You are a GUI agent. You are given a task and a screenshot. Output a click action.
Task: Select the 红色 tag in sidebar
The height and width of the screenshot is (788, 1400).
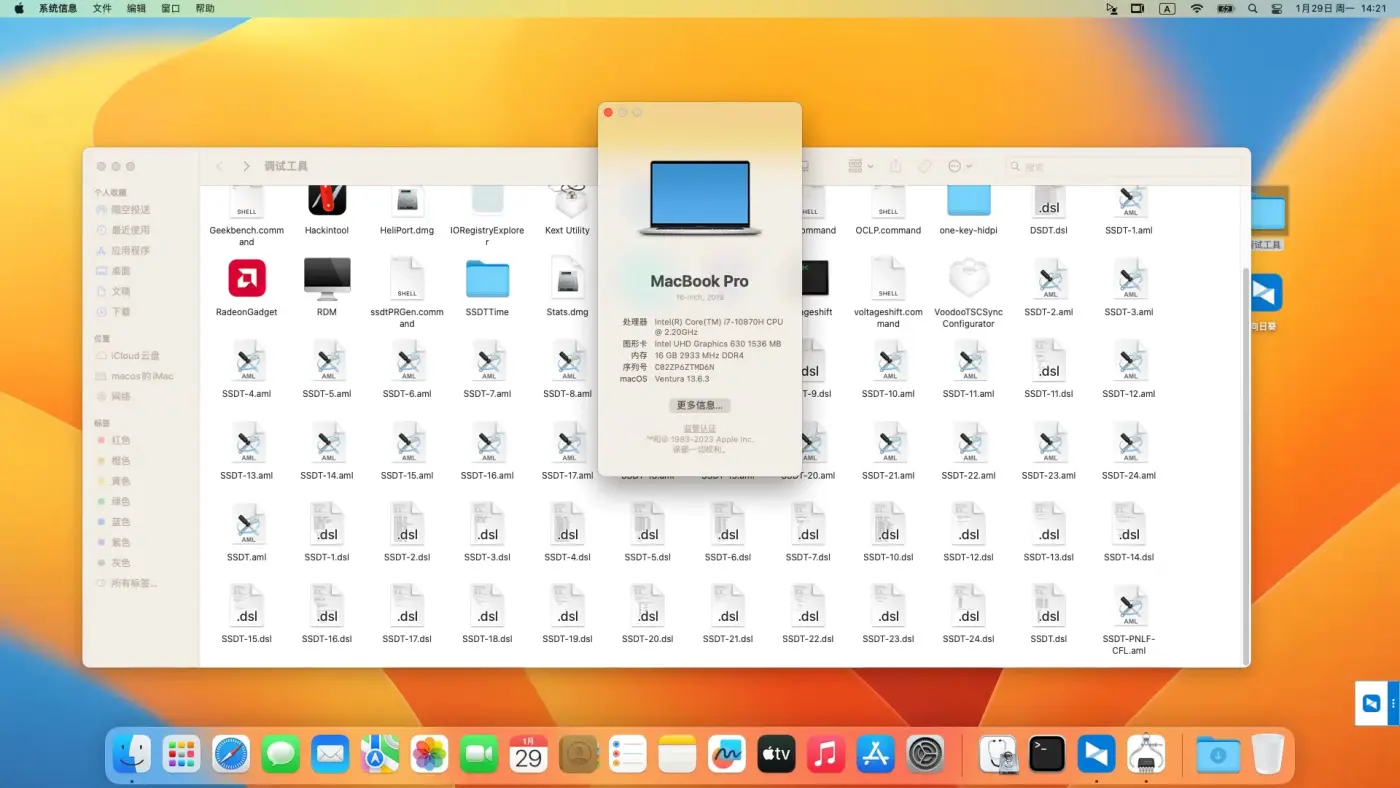120,440
